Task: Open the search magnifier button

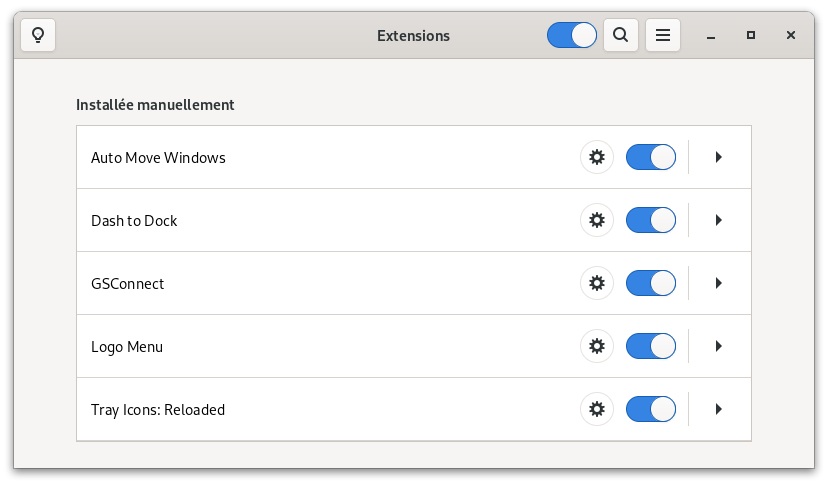Action: click(620, 35)
